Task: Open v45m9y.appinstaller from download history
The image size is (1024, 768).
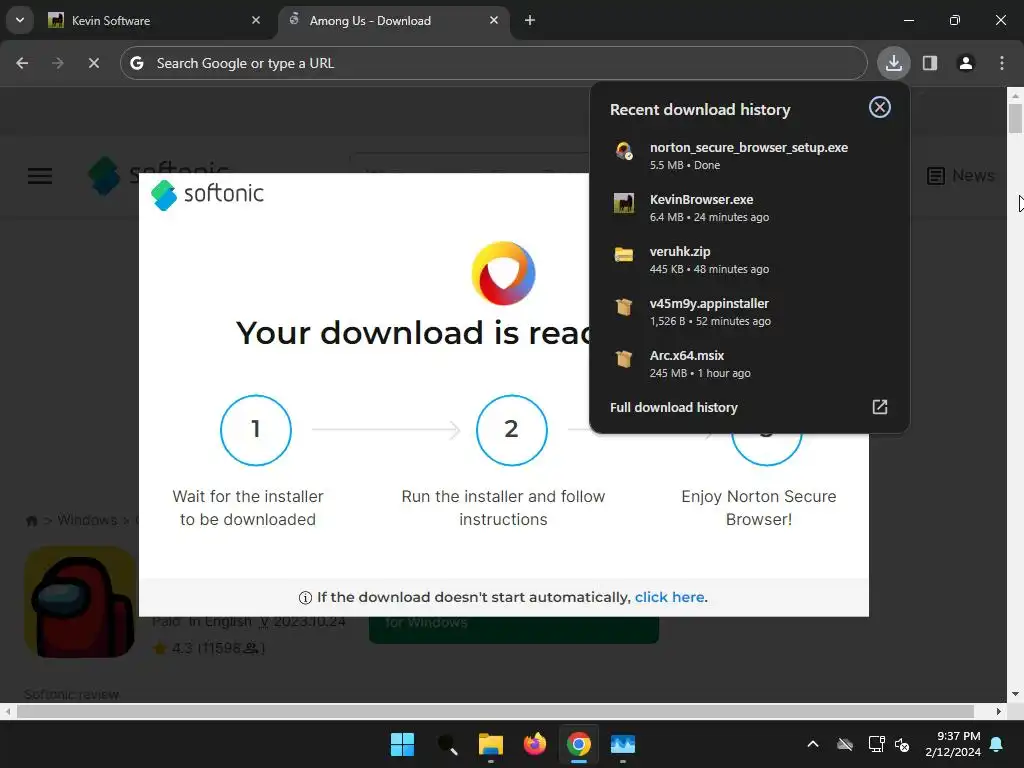Action: [x=749, y=312]
